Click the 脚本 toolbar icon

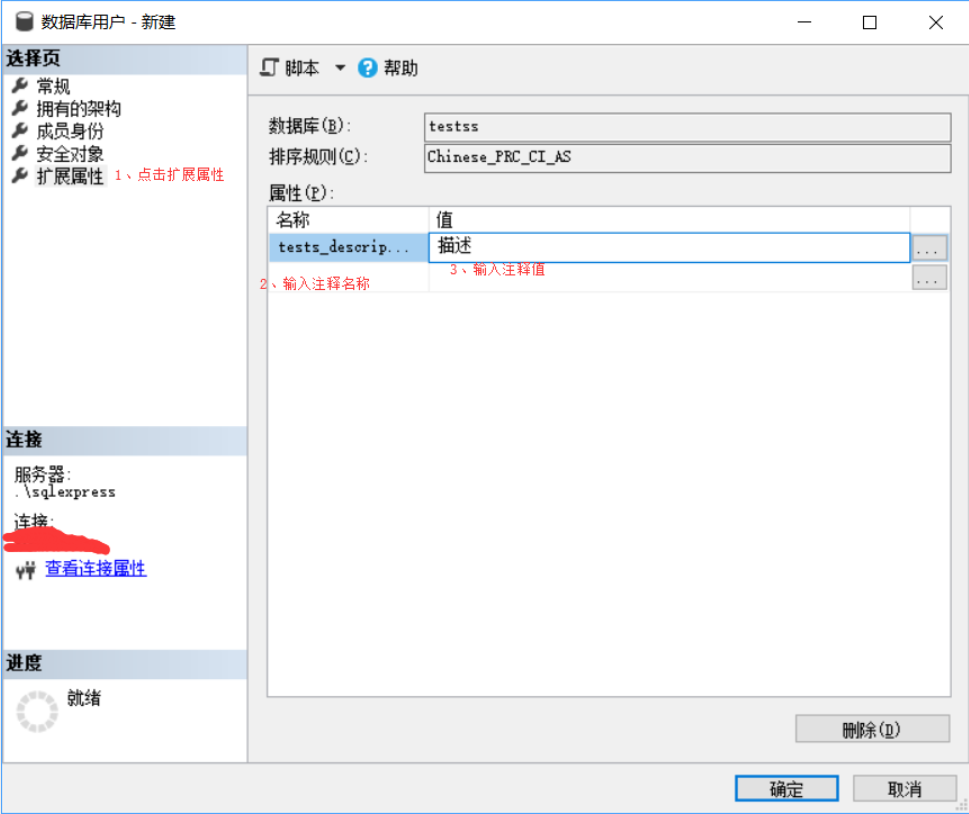(x=268, y=68)
